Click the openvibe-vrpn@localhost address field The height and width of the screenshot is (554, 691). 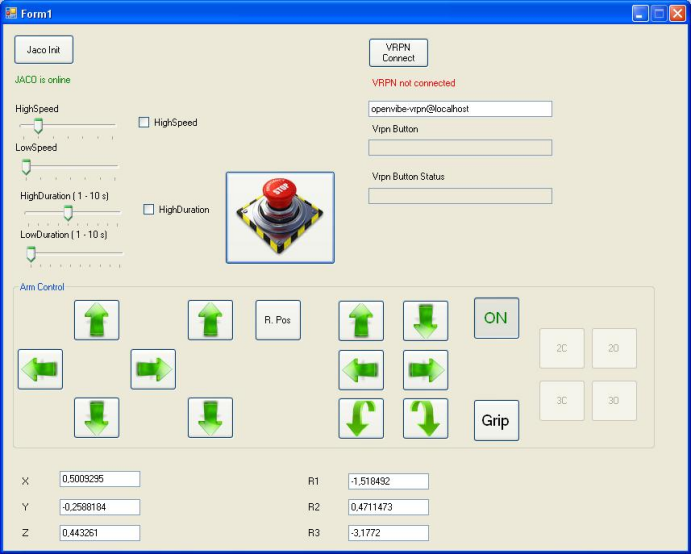click(x=460, y=109)
